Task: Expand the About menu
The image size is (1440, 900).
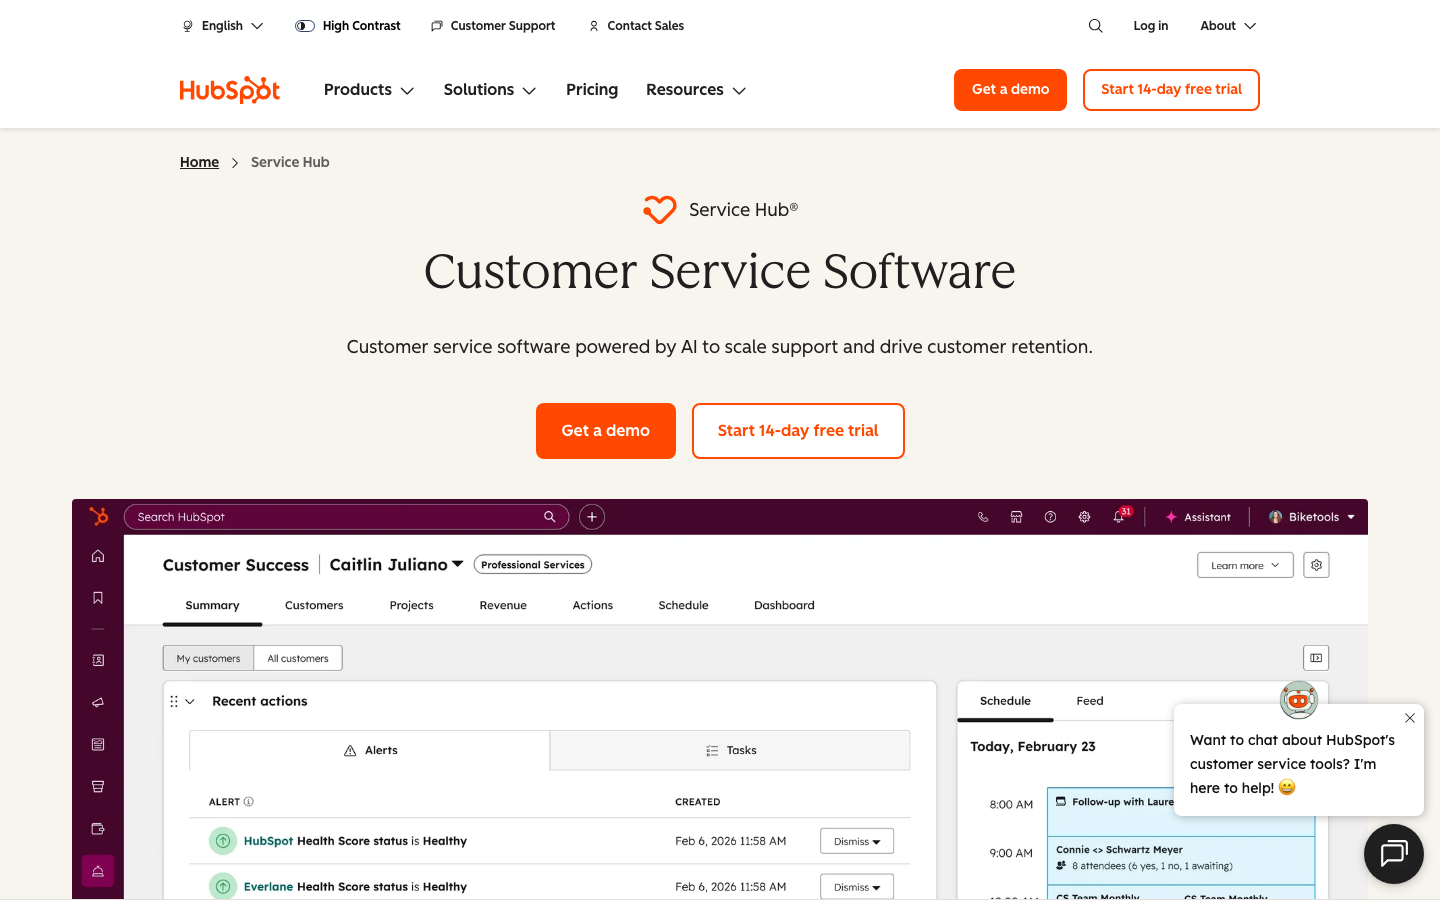Action: [x=1228, y=26]
